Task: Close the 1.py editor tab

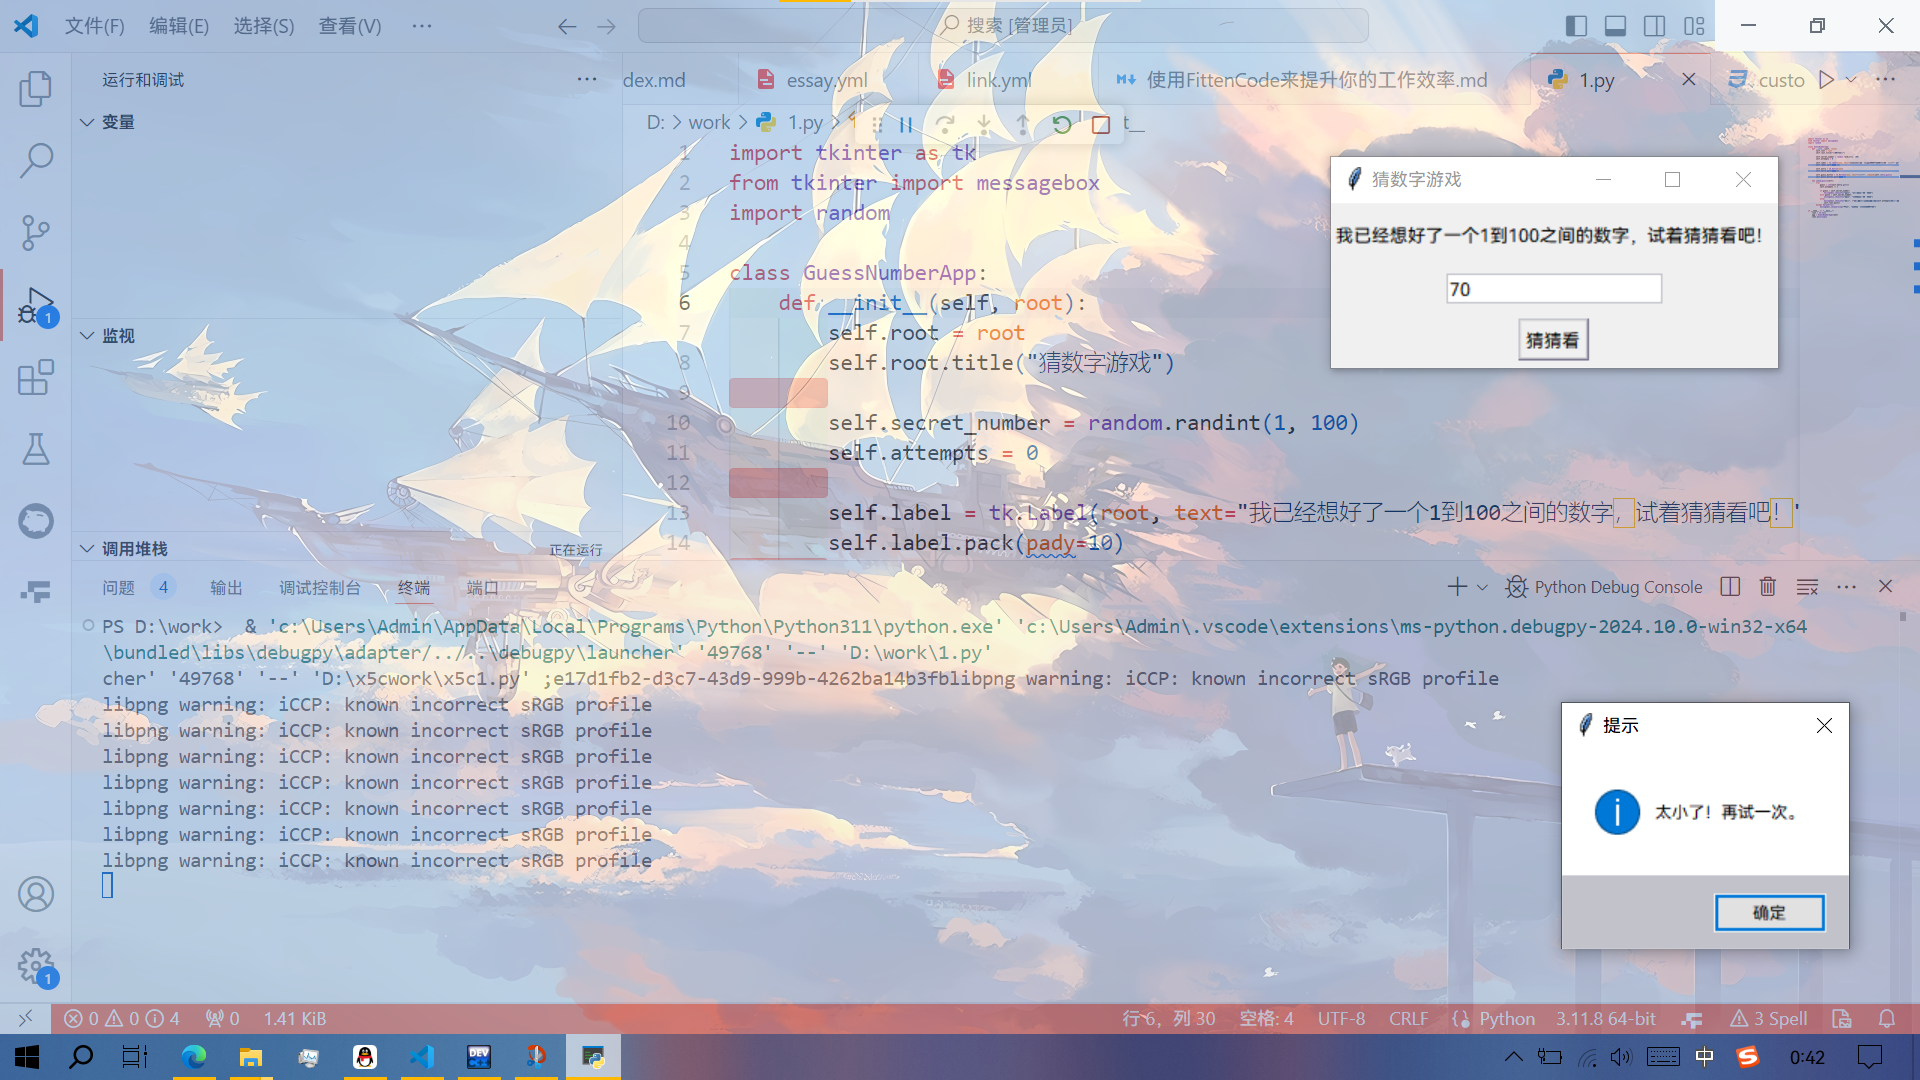Action: [1689, 80]
